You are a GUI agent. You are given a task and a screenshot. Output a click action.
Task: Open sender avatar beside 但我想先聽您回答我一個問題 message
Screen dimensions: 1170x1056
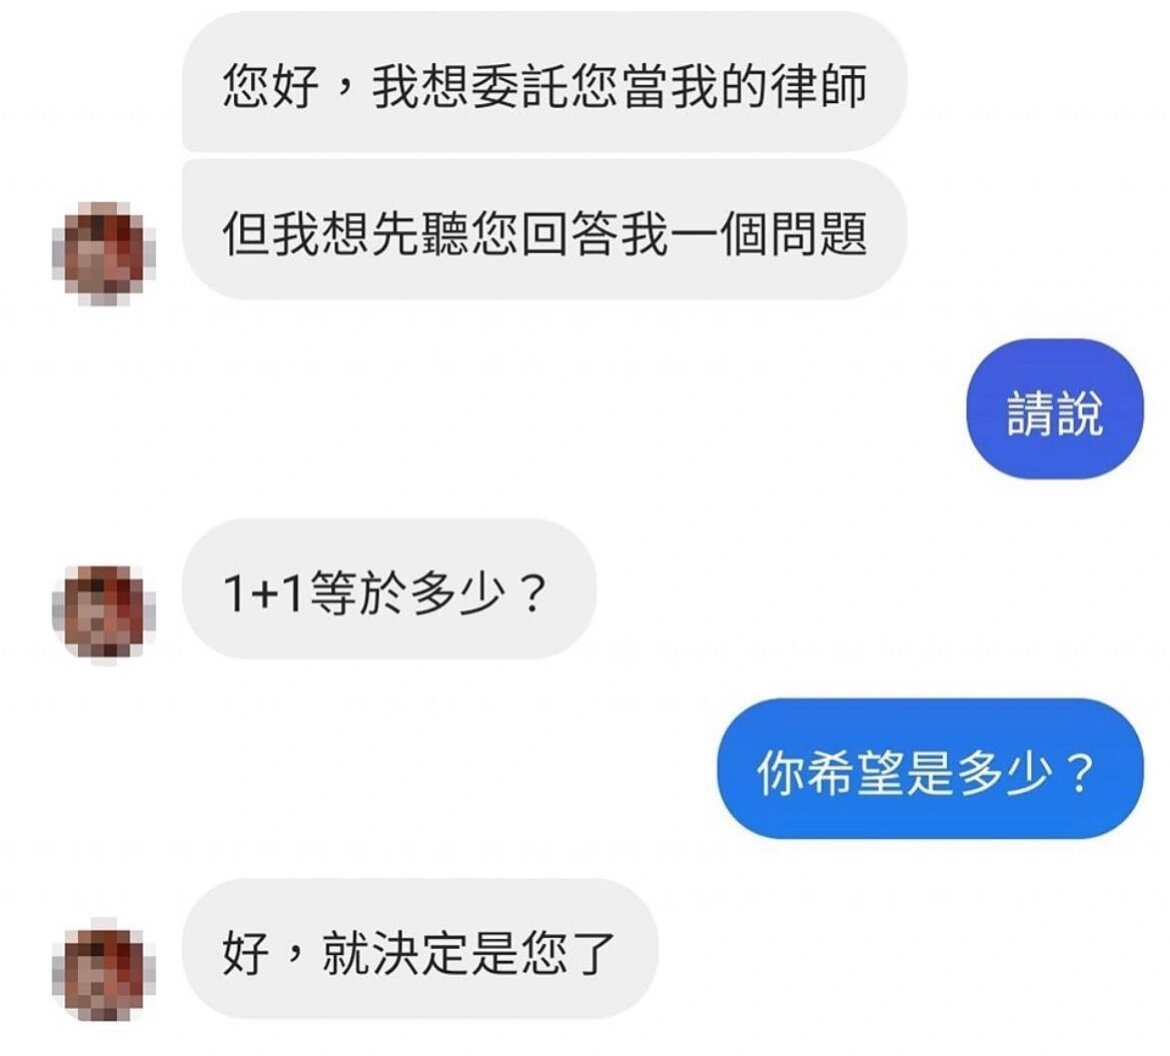(104, 254)
